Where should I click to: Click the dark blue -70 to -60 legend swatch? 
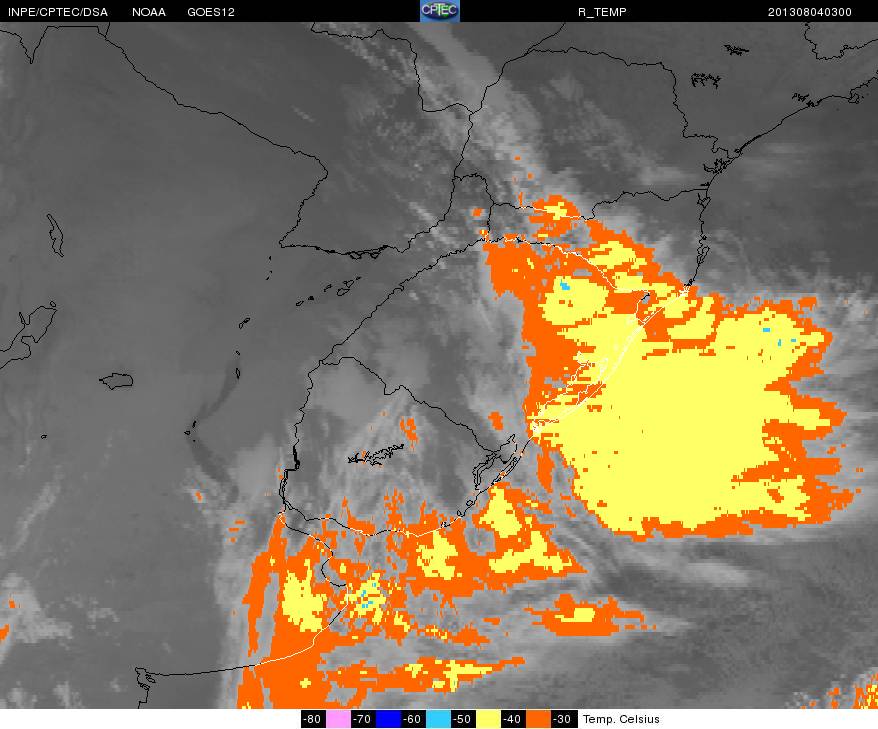pos(388,719)
